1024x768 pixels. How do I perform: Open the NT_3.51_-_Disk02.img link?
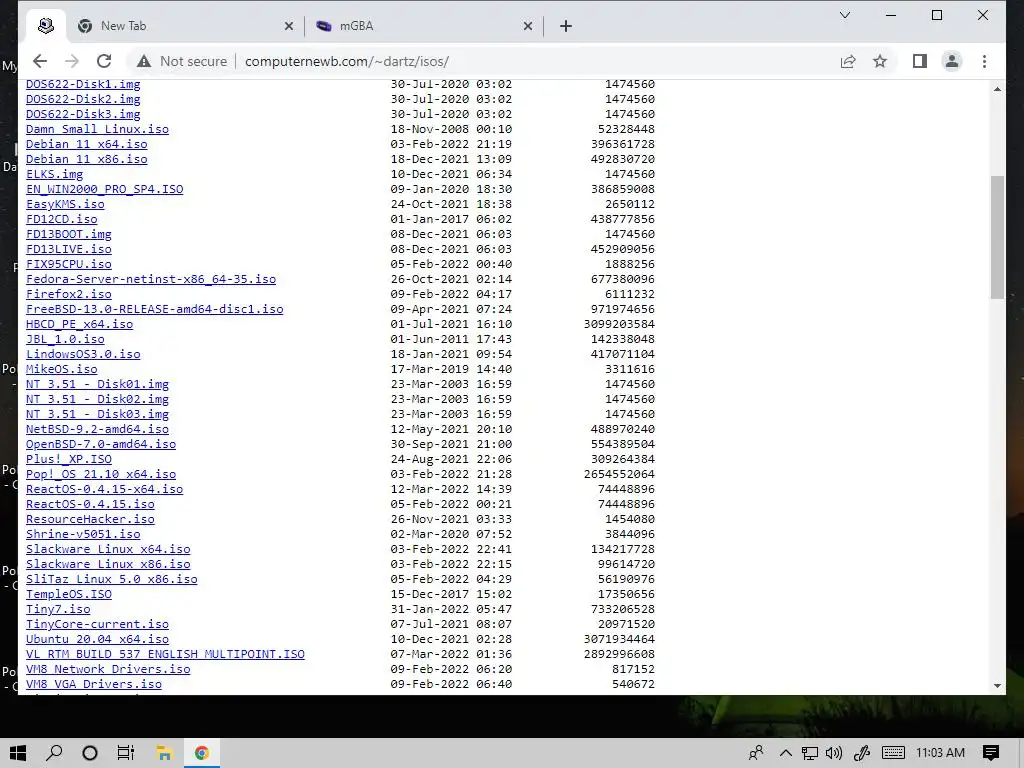(x=97, y=399)
